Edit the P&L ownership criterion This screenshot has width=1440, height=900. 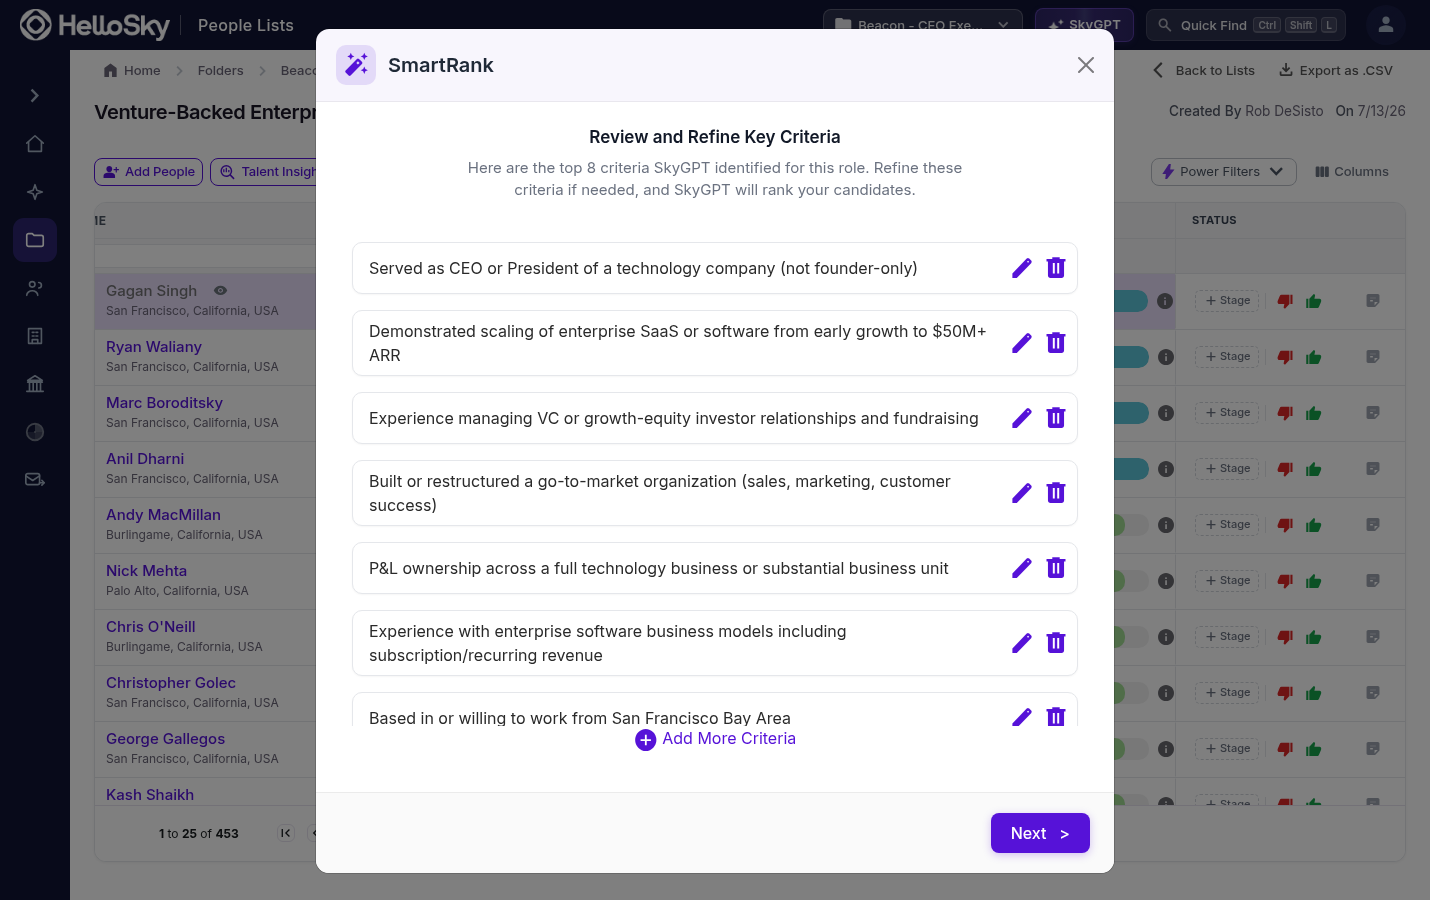point(1021,568)
